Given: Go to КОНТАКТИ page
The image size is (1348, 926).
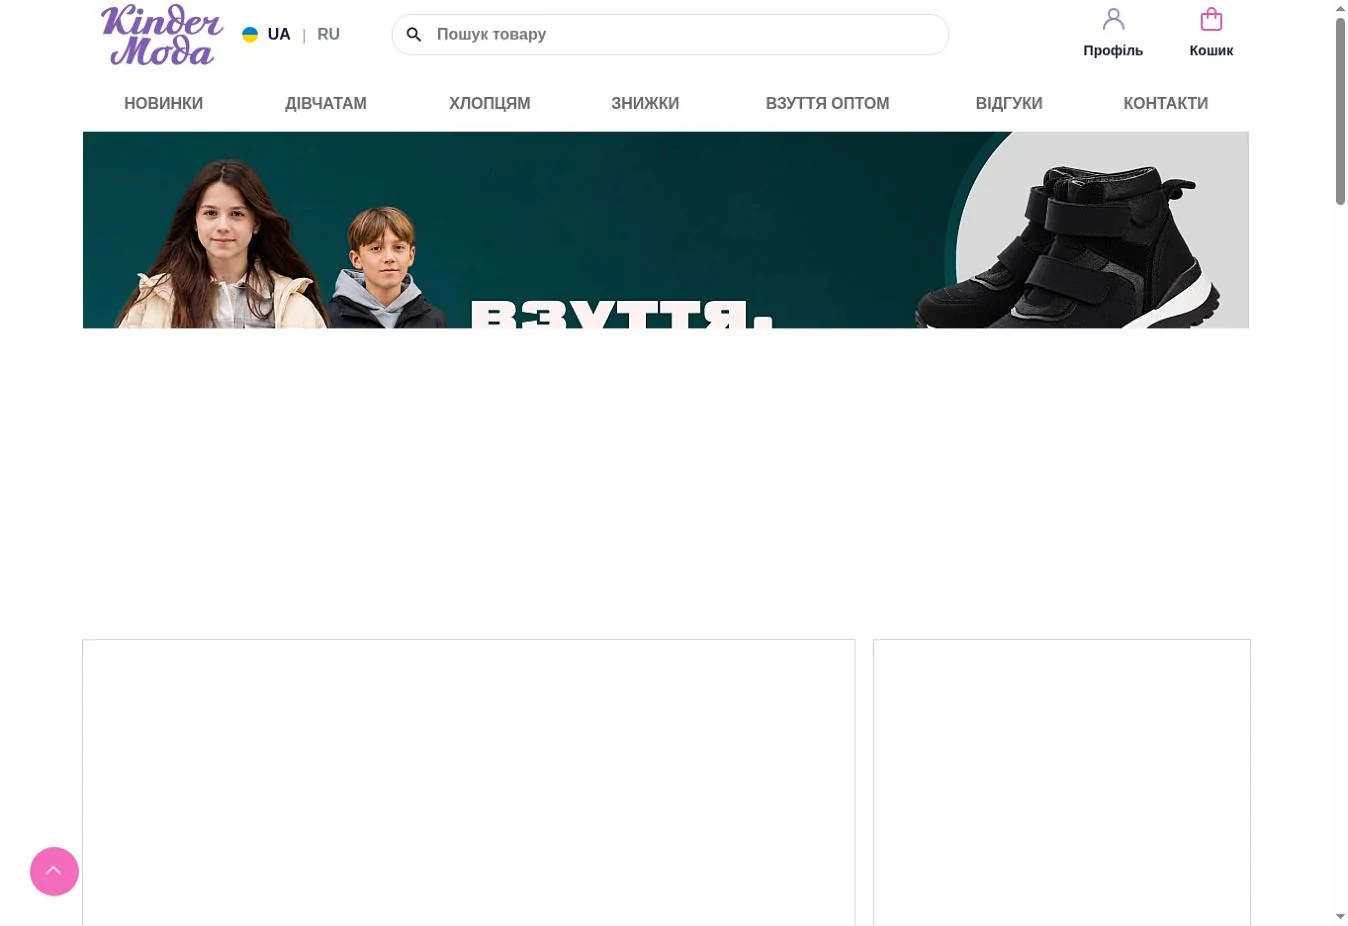Looking at the screenshot, I should 1165,103.
